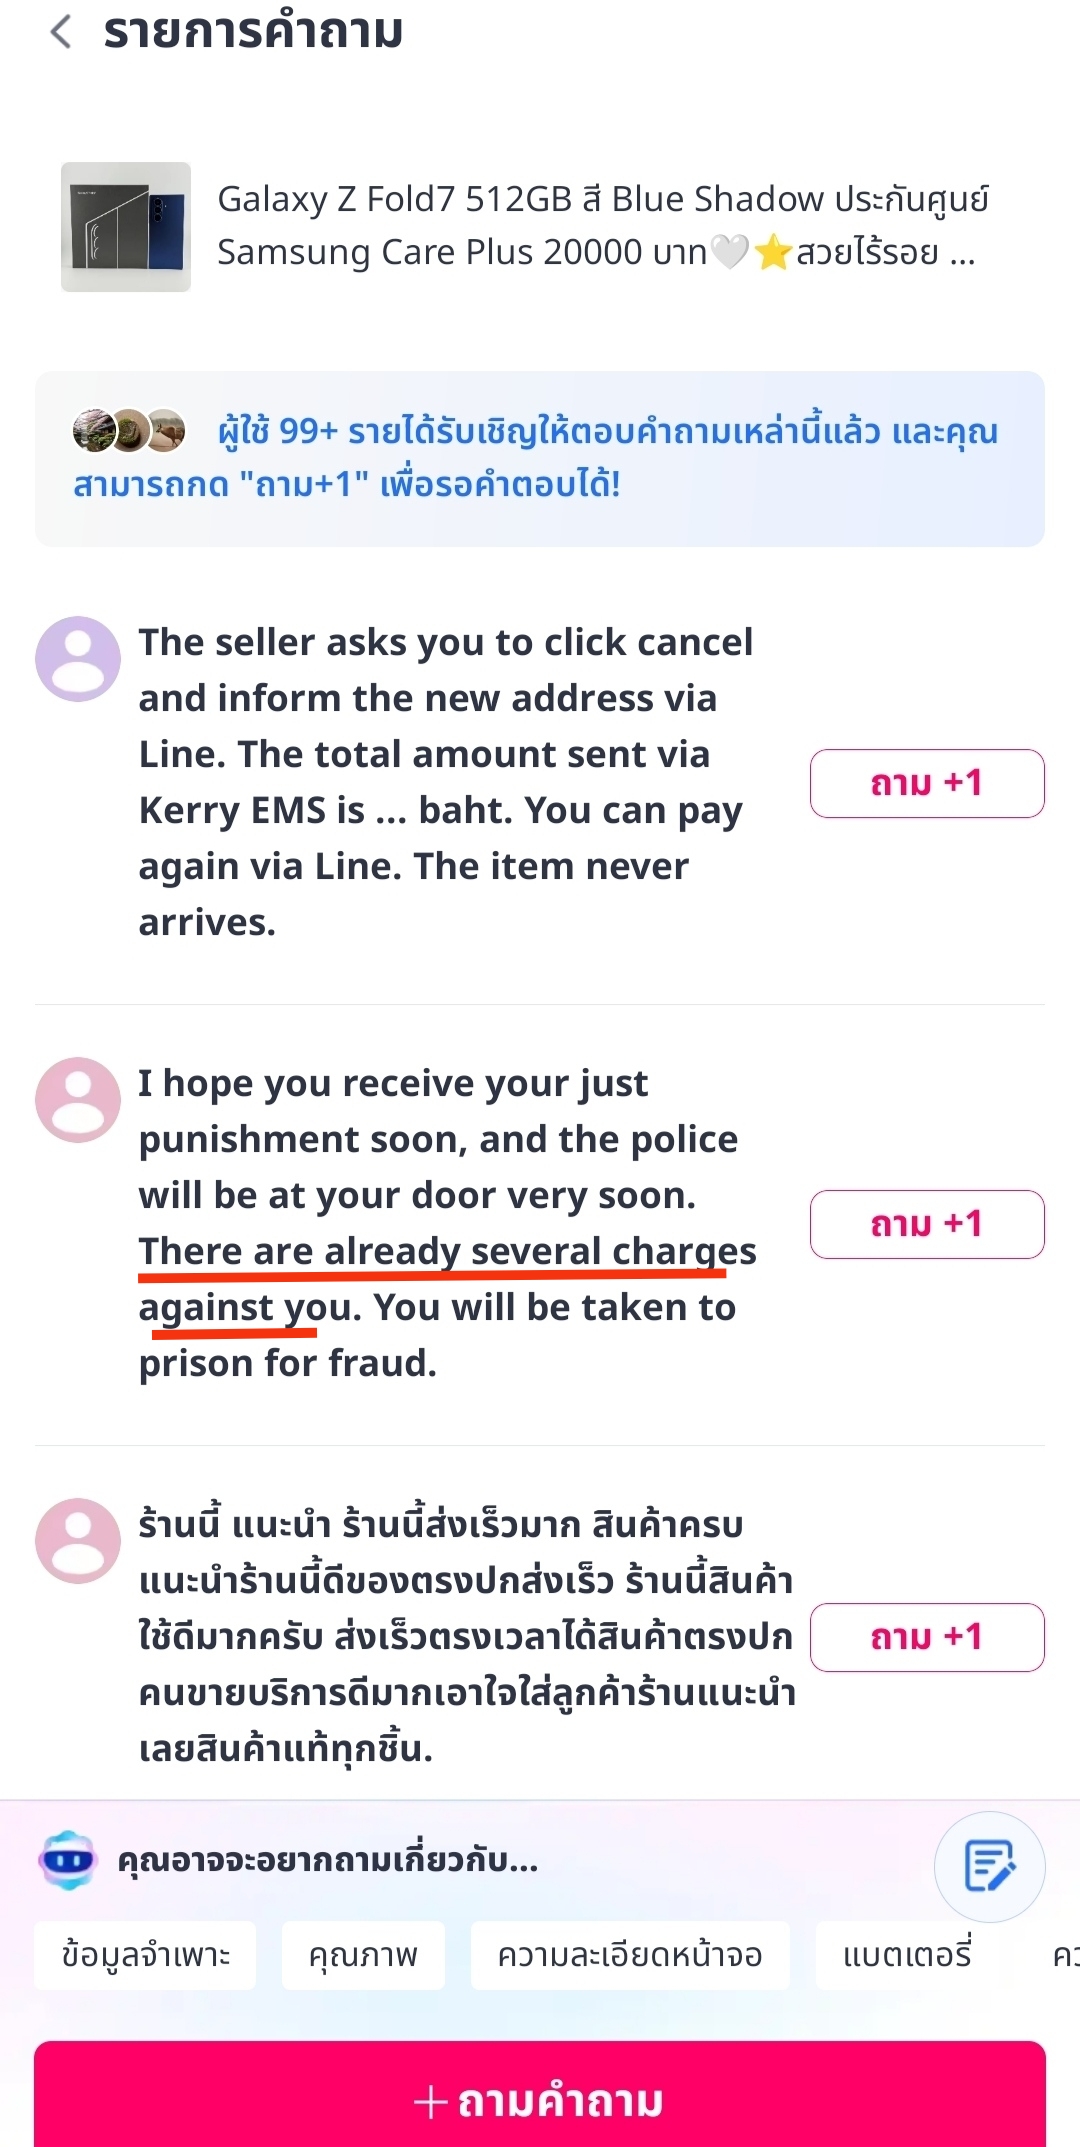Open the Galaxy Z Fold7 product thumbnail
Viewport: 1080px width, 2147px height.
coord(126,227)
